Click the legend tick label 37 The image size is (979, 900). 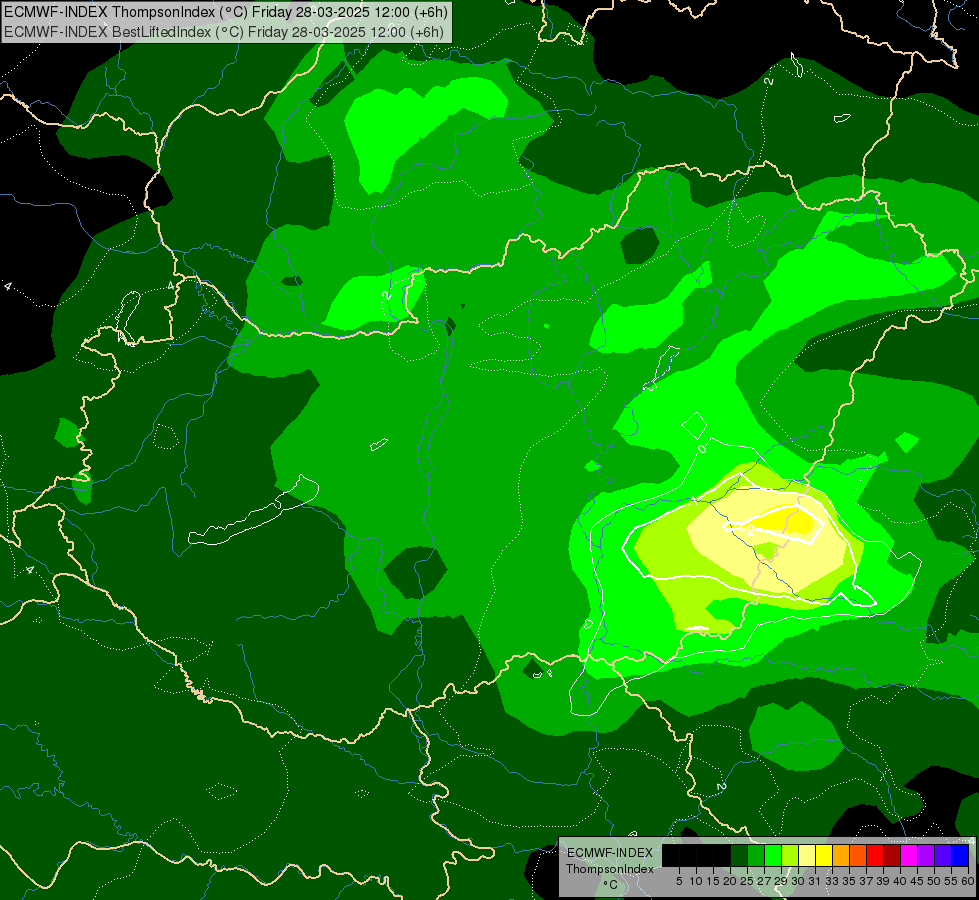[x=867, y=881]
